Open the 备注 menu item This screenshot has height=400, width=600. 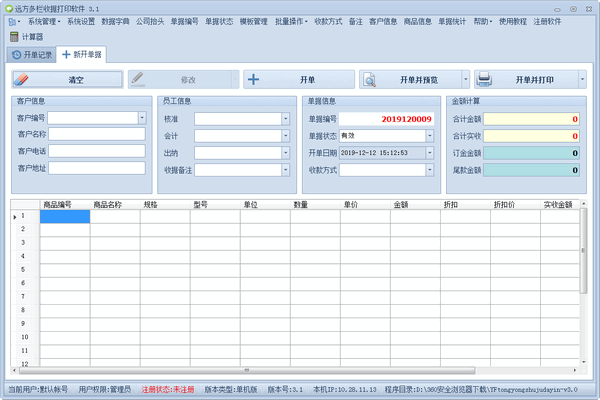(x=355, y=21)
